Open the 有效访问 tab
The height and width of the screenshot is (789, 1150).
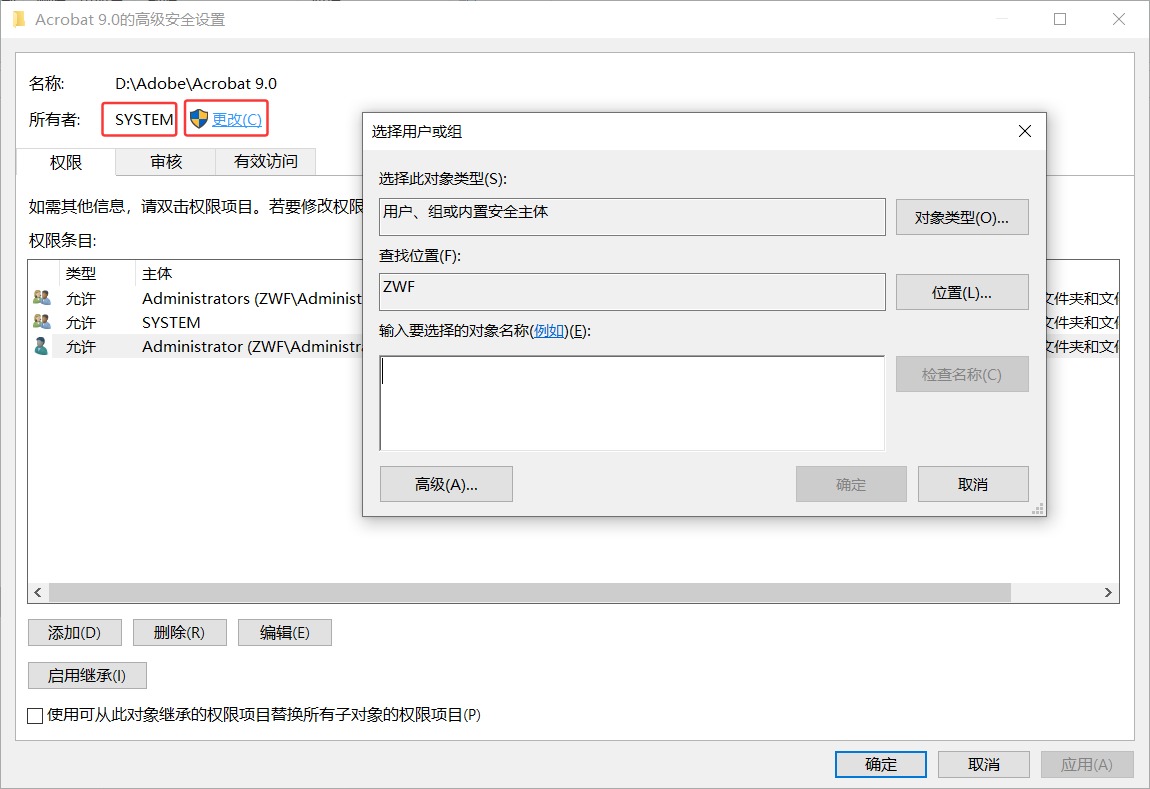[x=265, y=161]
